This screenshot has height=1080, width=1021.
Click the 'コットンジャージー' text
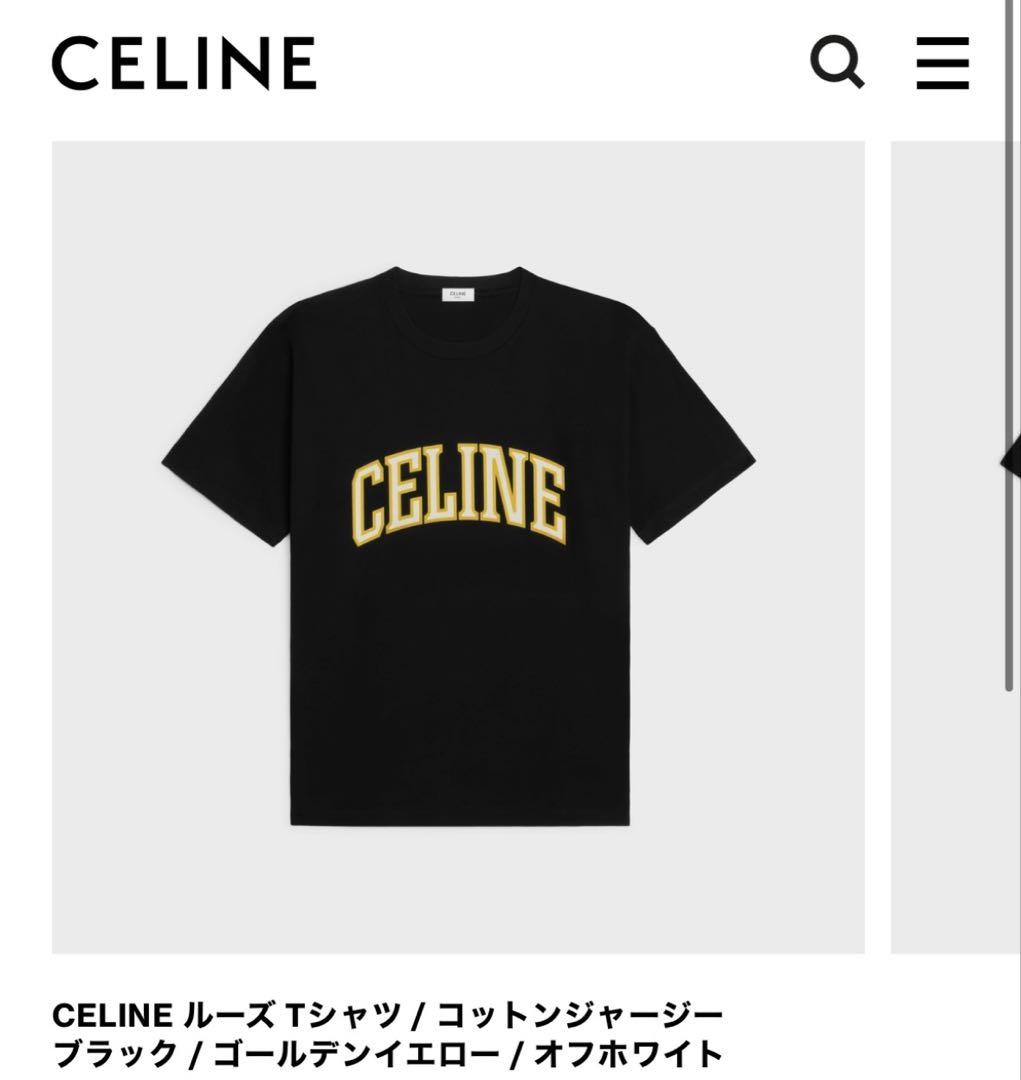(x=580, y=1015)
